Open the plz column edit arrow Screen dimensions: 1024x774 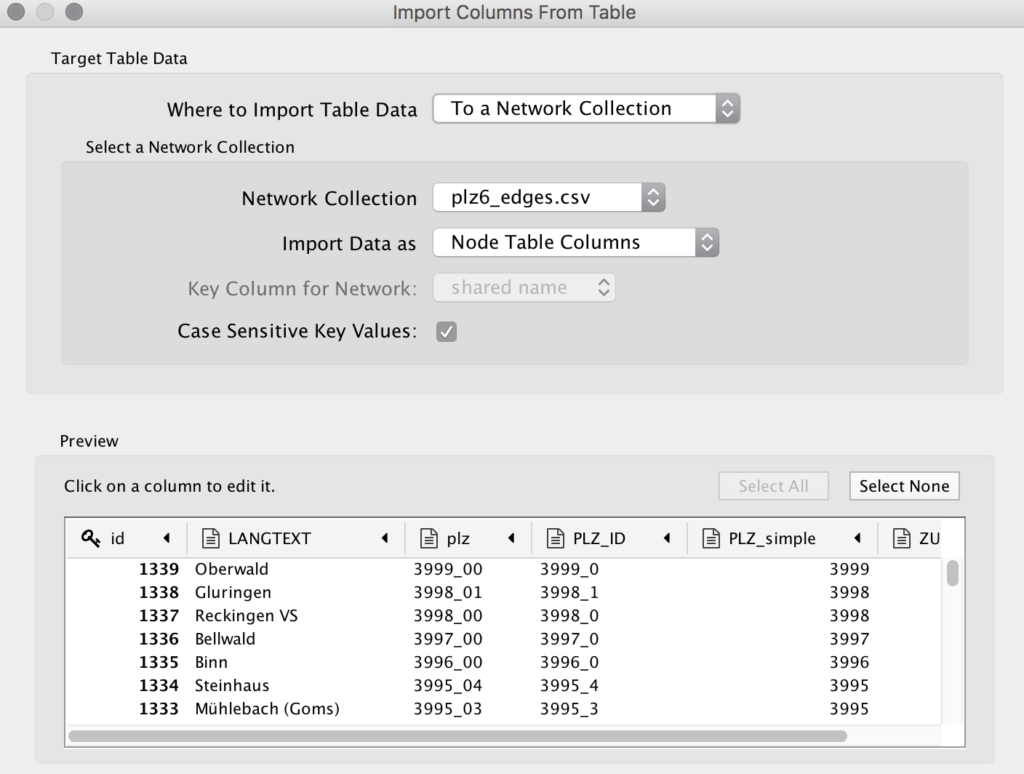(511, 538)
